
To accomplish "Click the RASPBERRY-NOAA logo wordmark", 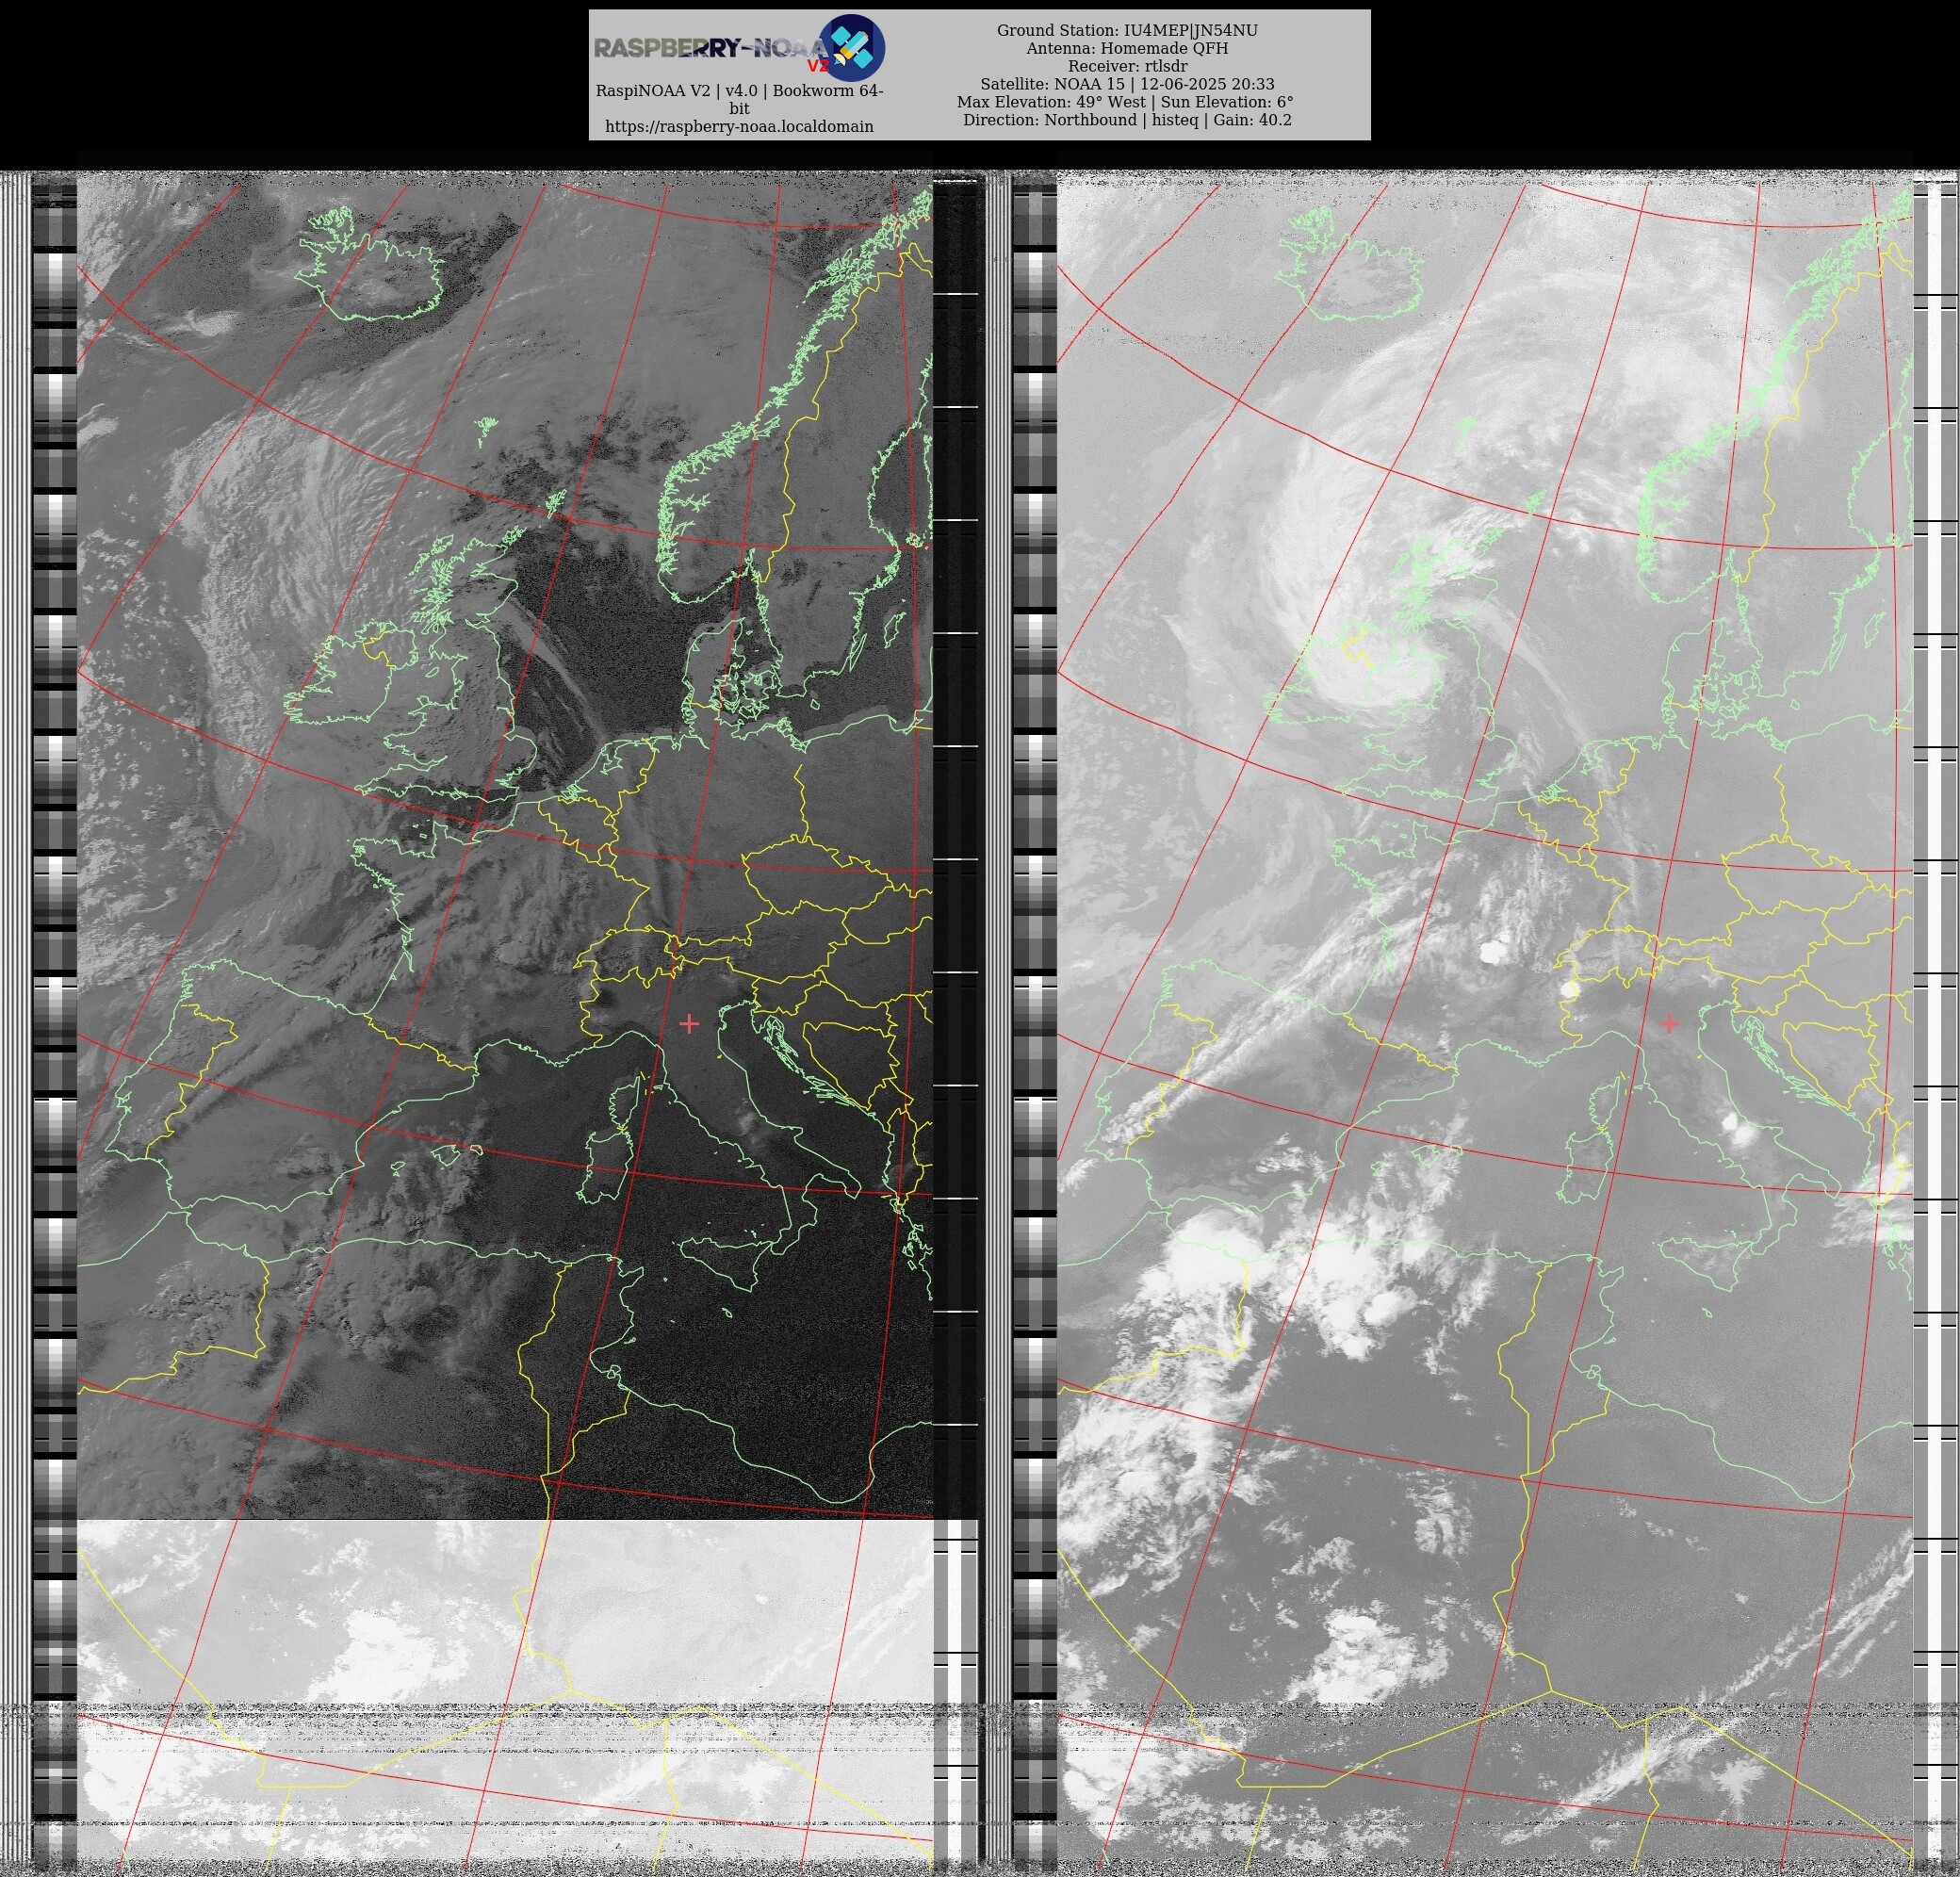I will click(x=711, y=48).
